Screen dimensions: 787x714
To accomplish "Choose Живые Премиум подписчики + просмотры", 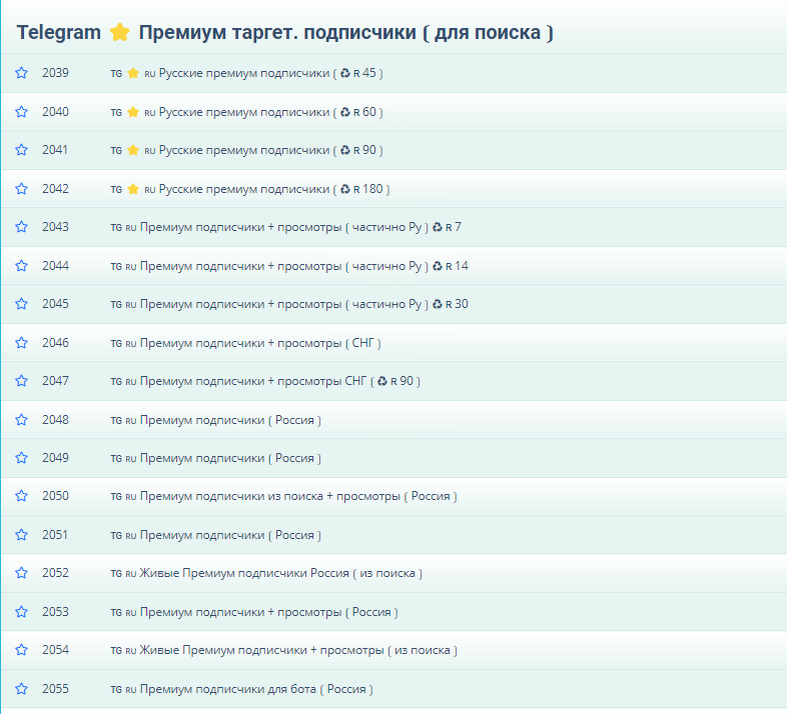I will click(284, 650).
